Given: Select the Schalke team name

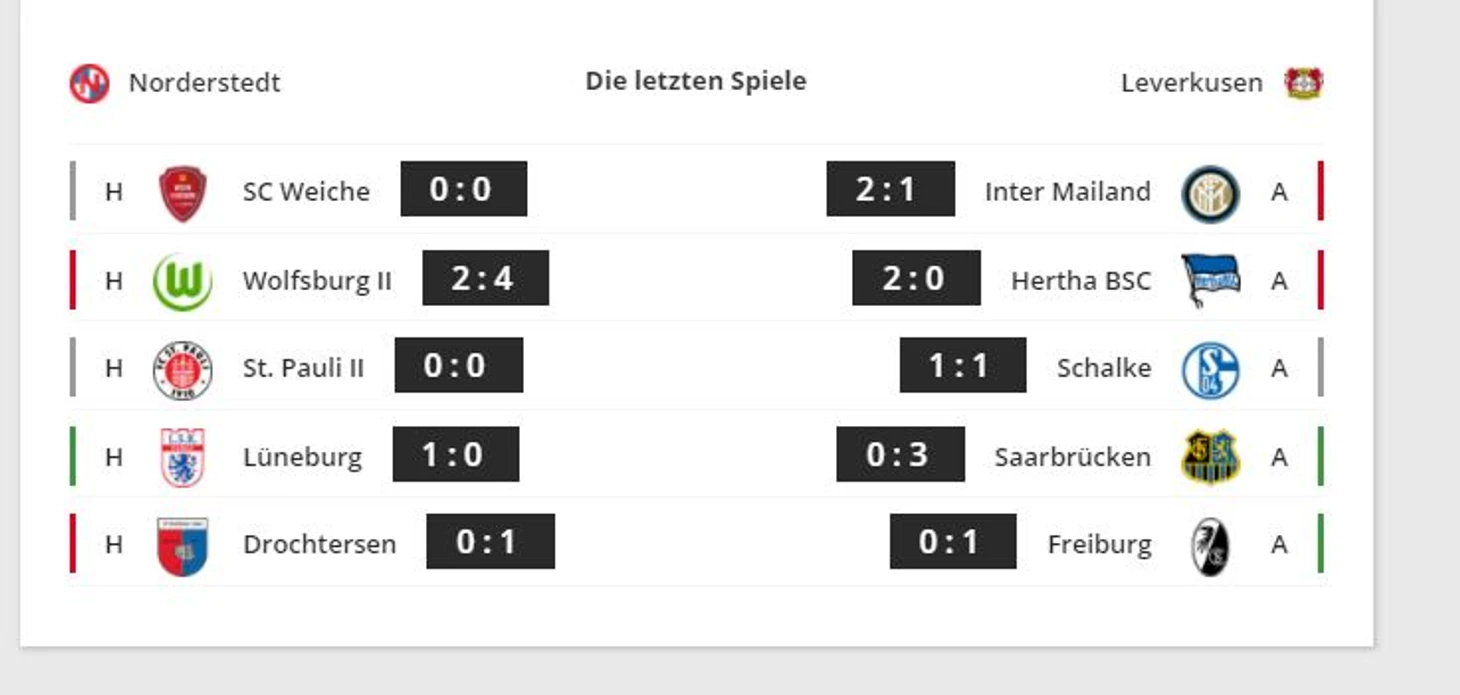Looking at the screenshot, I should click(1104, 368).
